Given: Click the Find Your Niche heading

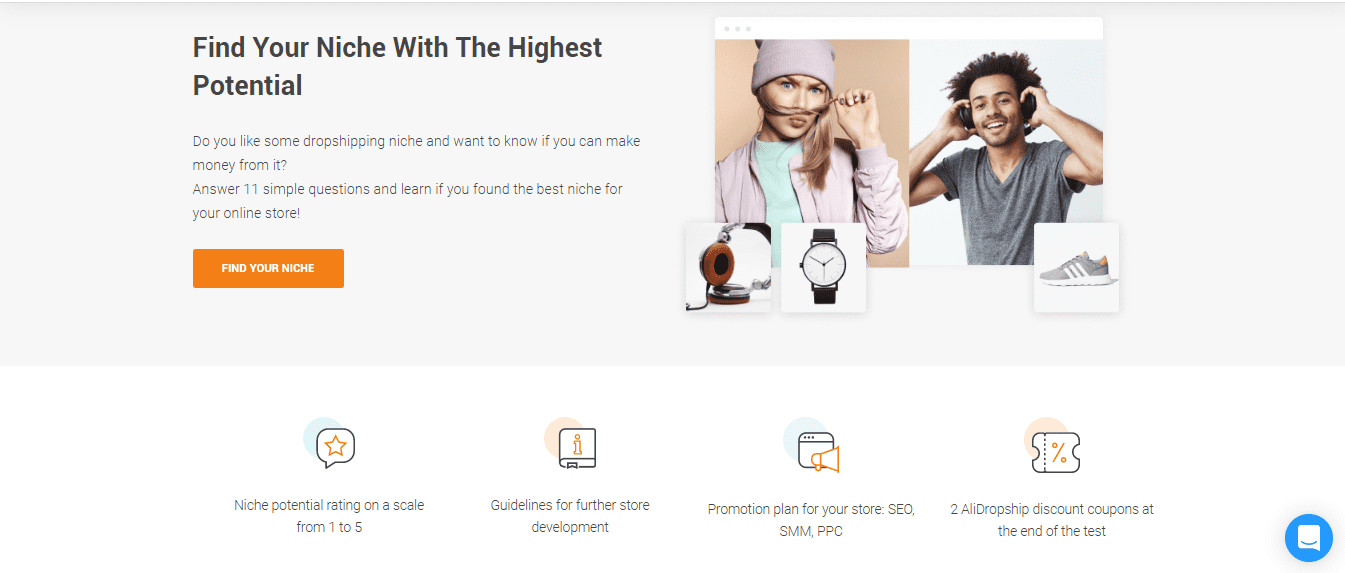Looking at the screenshot, I should click(x=398, y=66).
